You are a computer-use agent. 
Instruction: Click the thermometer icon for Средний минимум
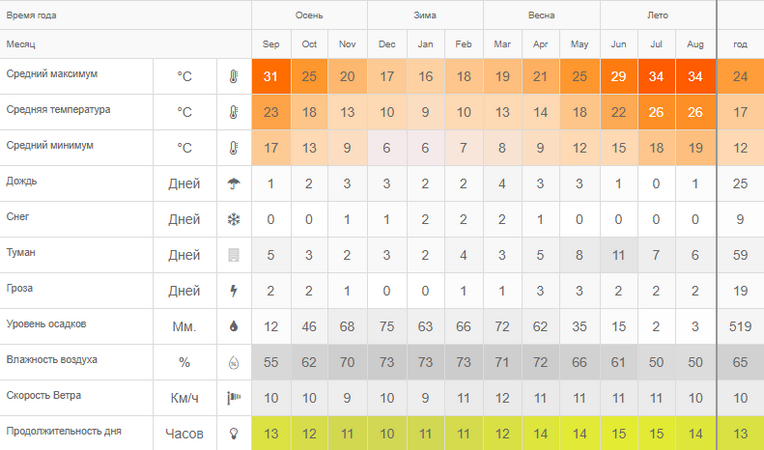[x=234, y=148]
